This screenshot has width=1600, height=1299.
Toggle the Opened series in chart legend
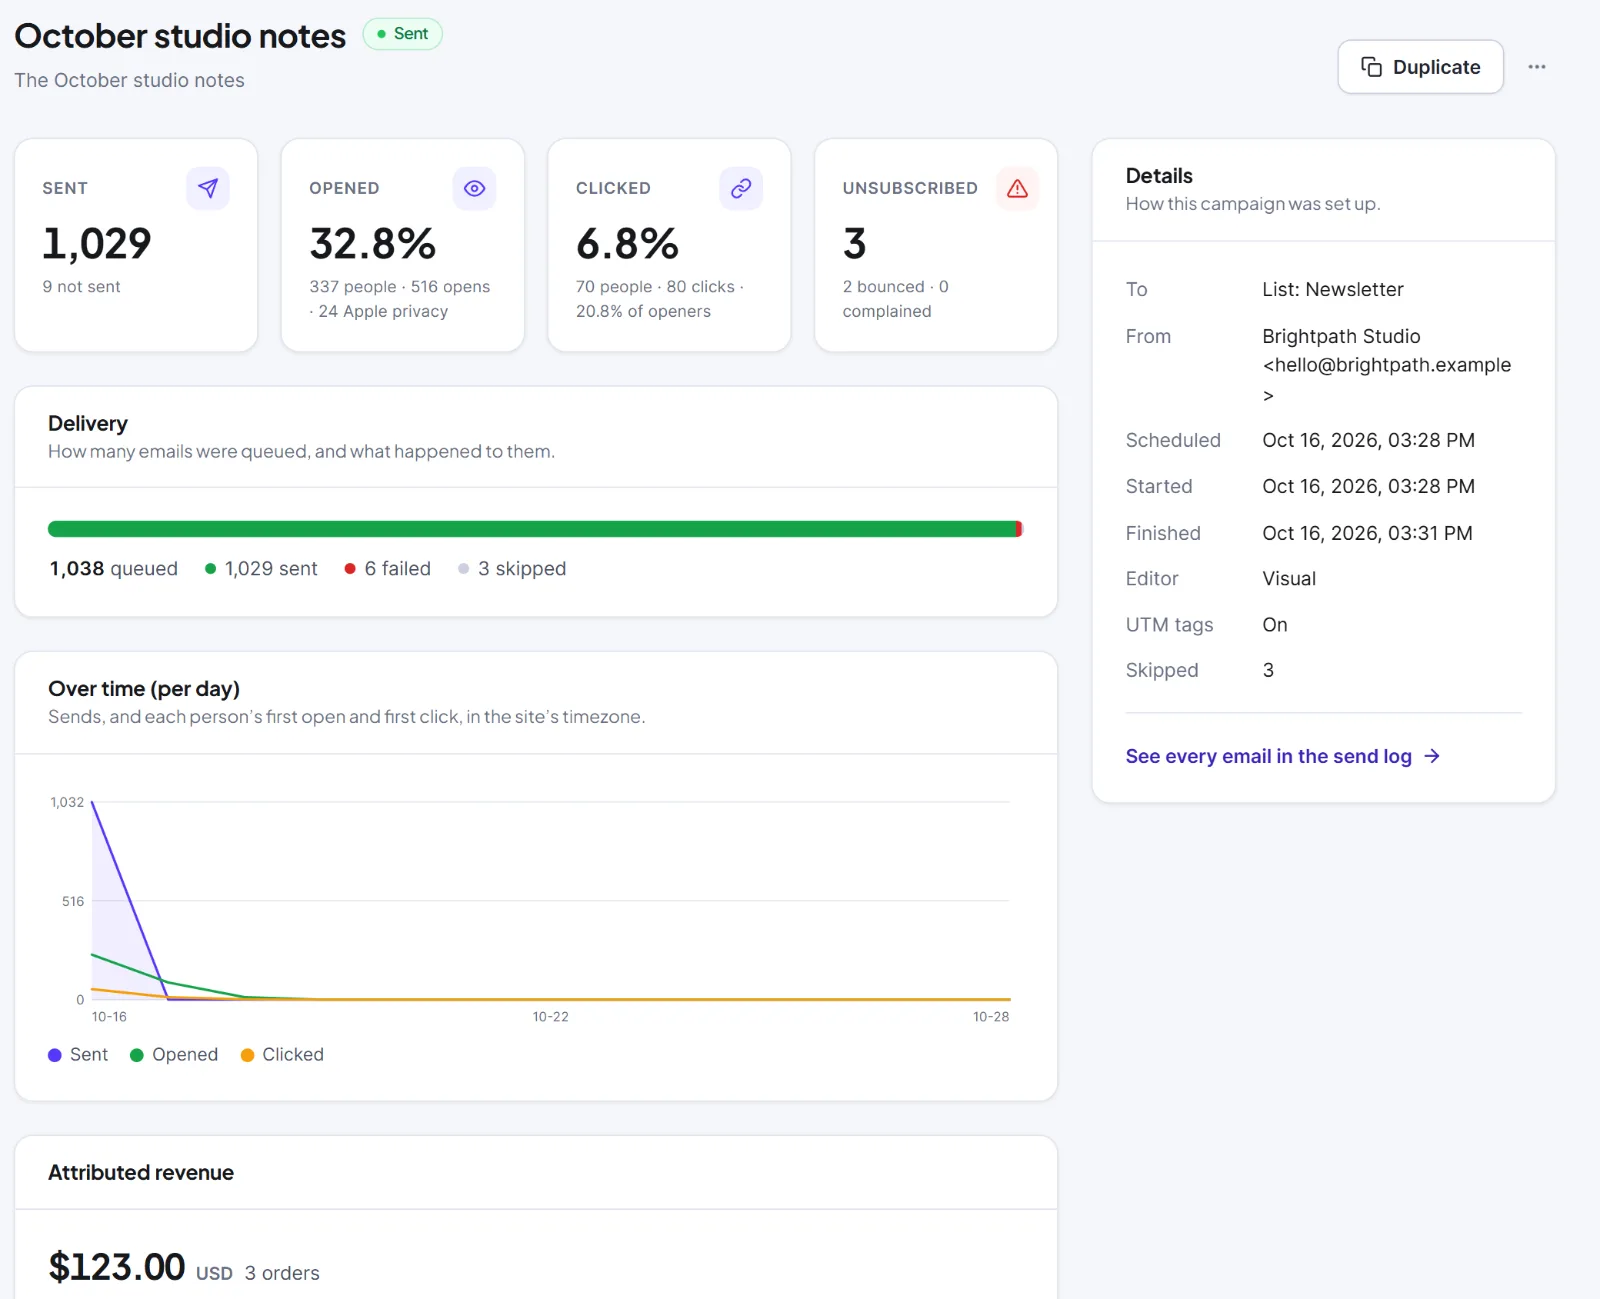pos(174,1055)
